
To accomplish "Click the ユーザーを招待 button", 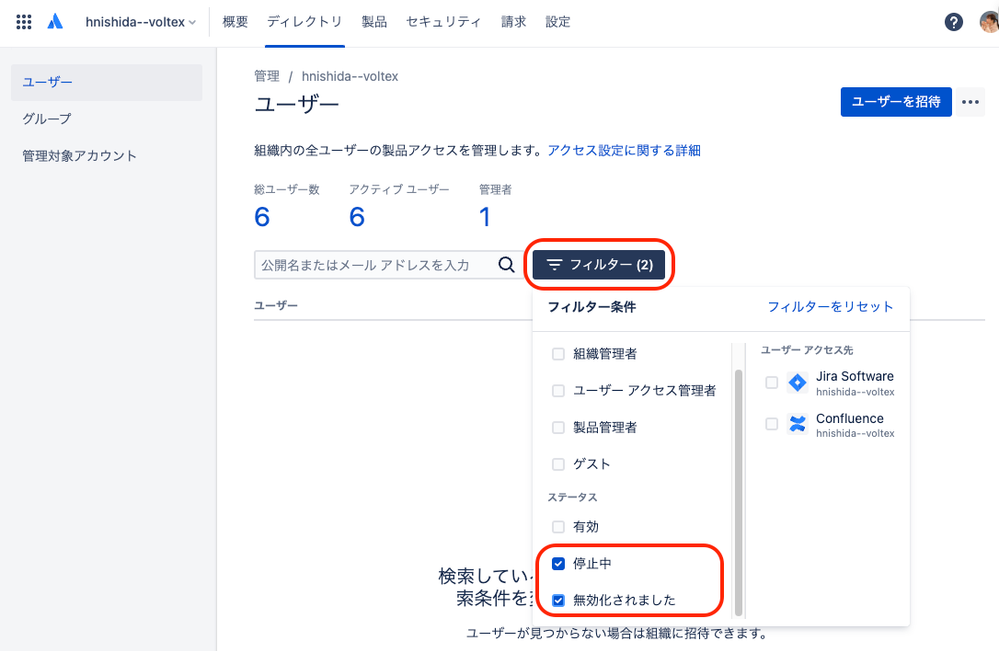I will 895,102.
